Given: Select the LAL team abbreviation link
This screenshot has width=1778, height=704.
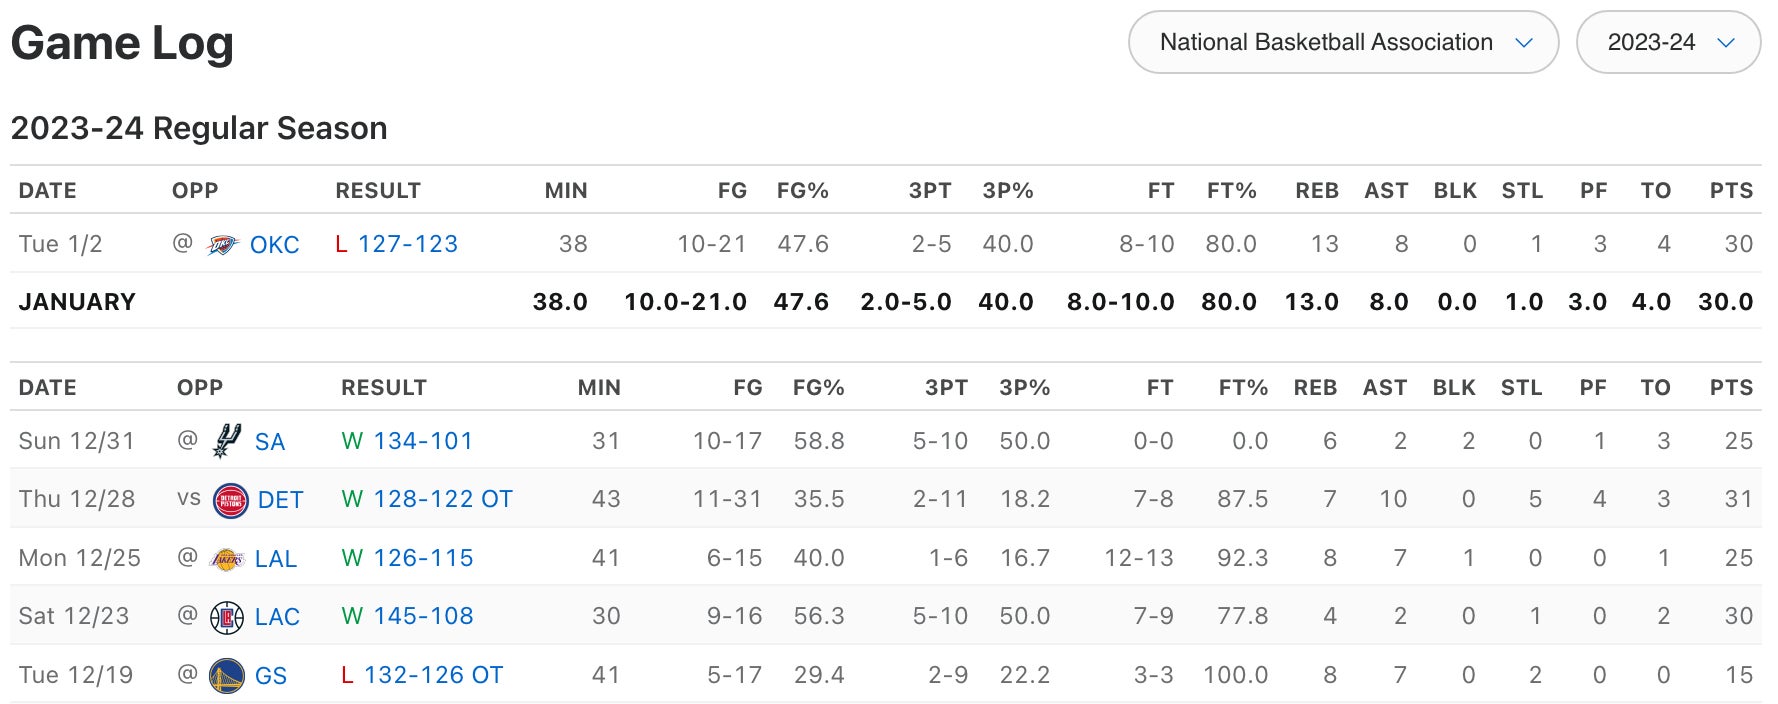Looking at the screenshot, I should point(276,559).
